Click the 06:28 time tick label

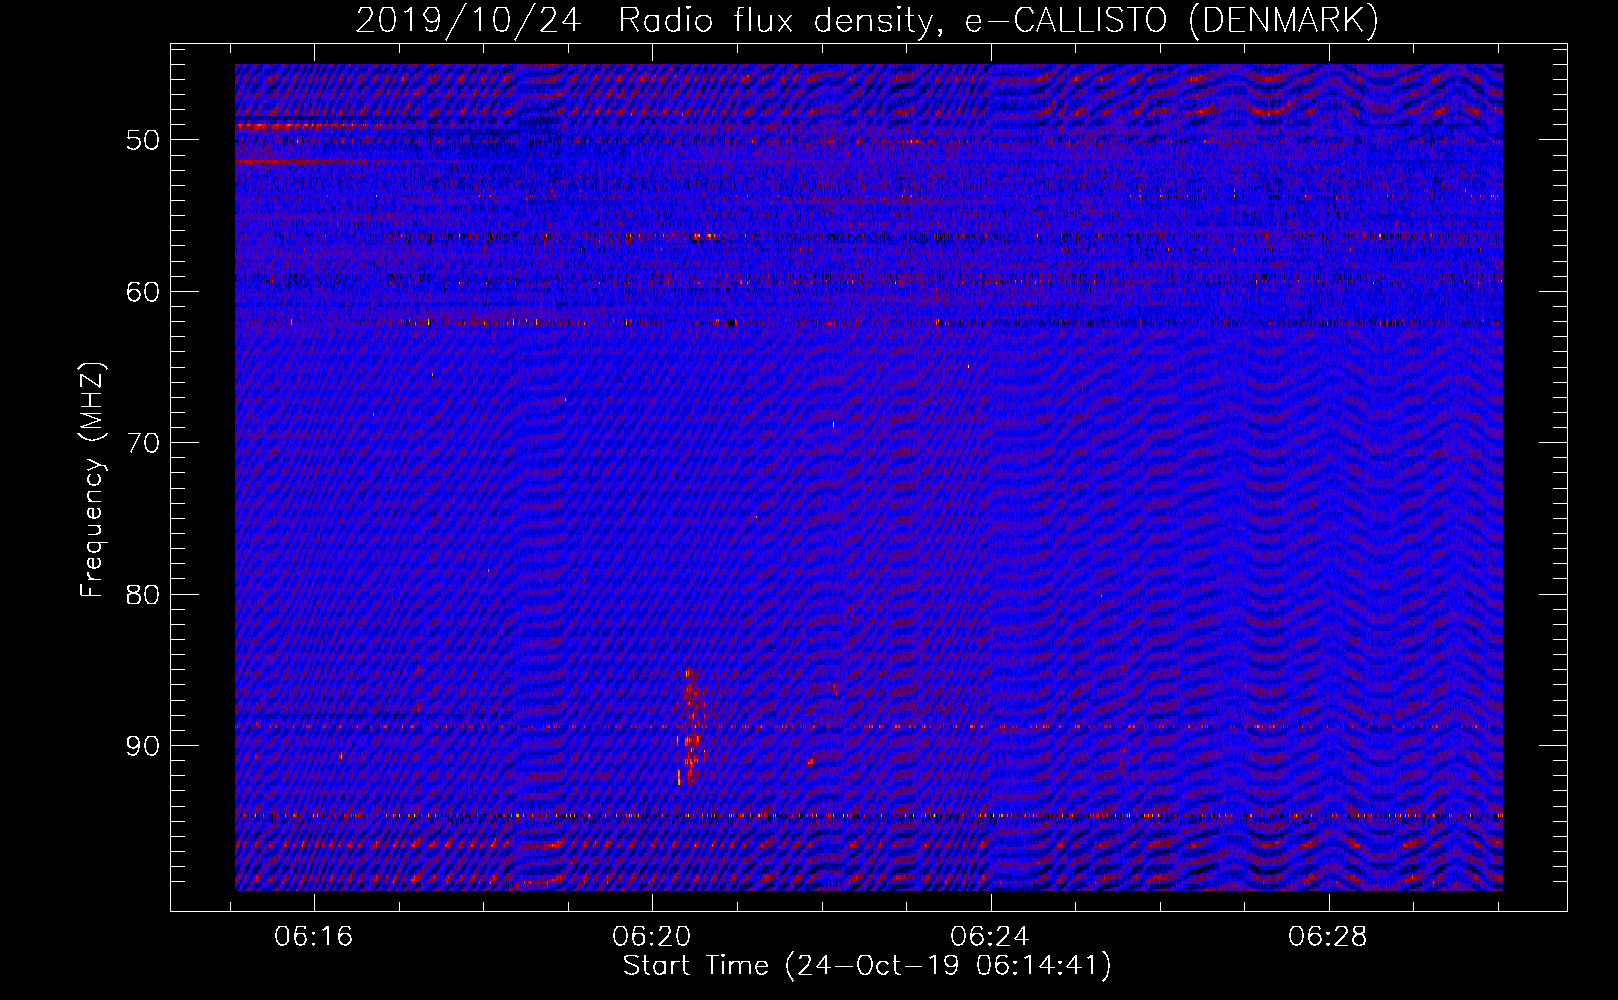[x=1328, y=937]
